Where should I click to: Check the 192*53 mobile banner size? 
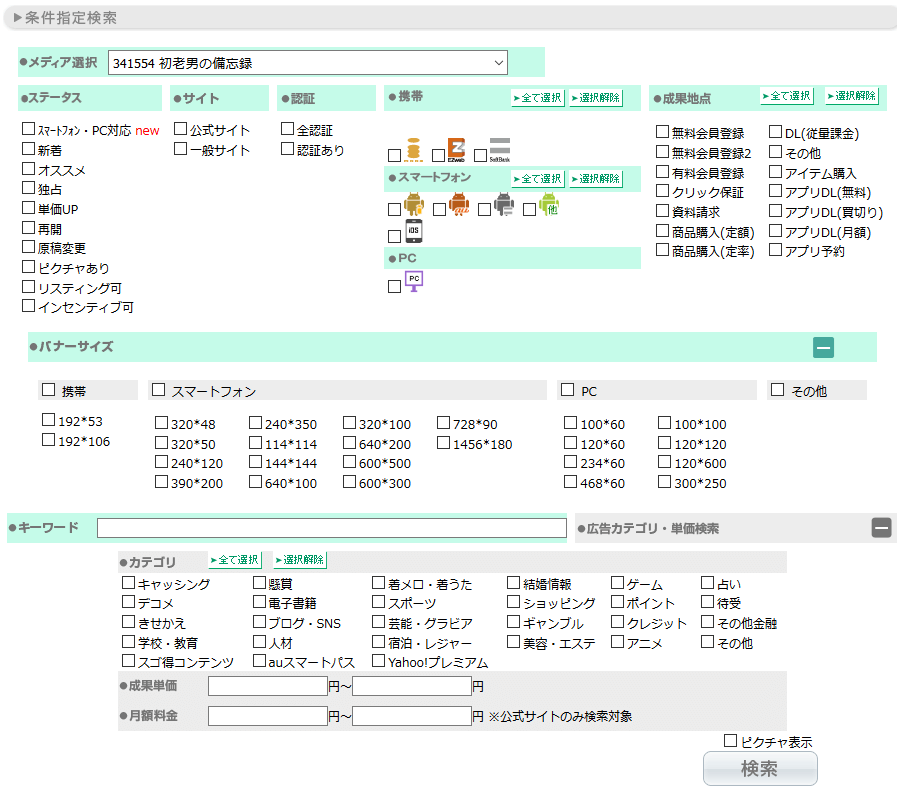[x=49, y=420]
